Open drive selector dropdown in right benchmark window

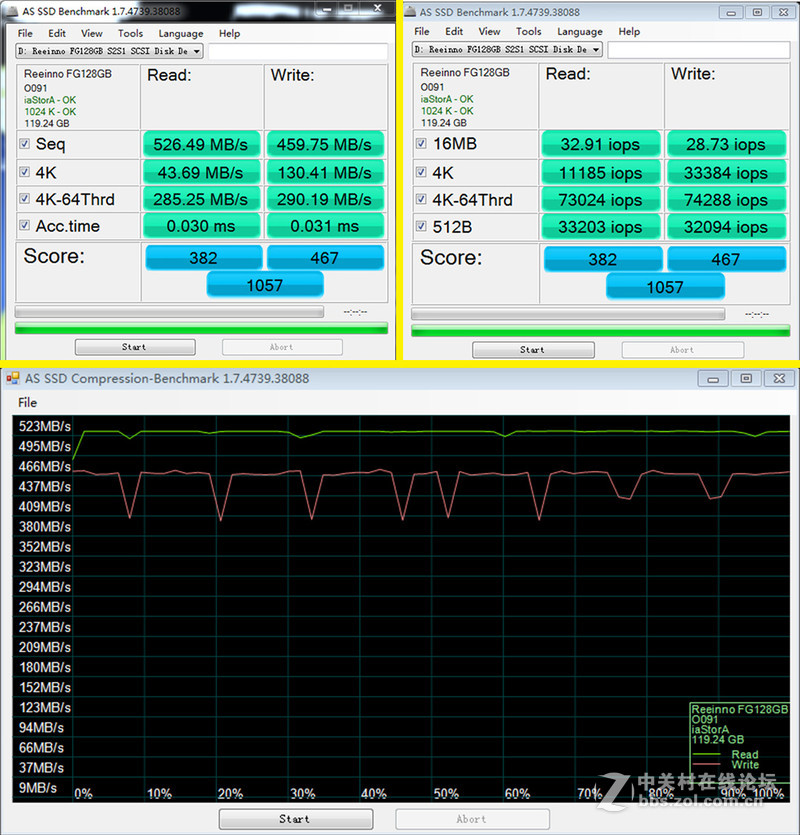click(507, 50)
